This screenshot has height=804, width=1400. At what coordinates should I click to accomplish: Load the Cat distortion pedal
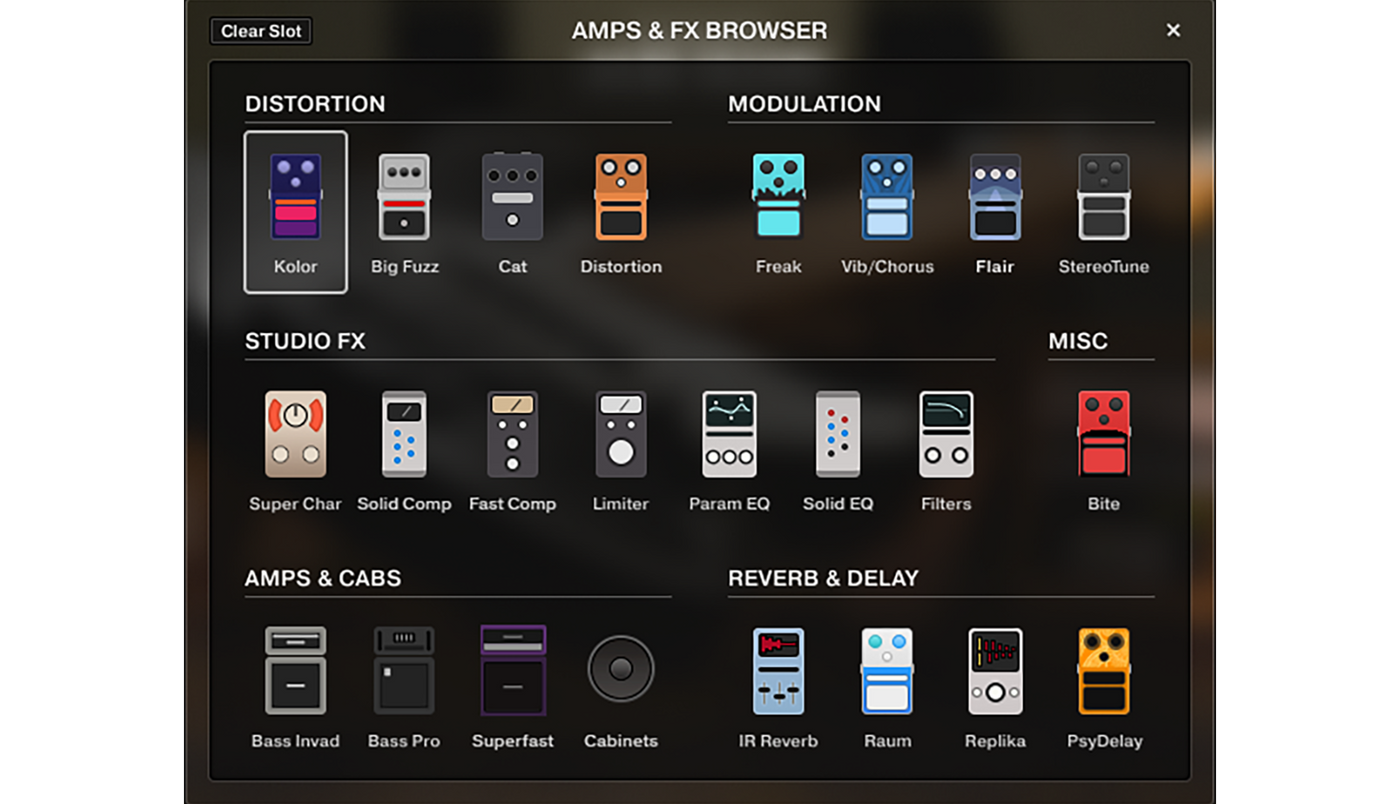[513, 212]
